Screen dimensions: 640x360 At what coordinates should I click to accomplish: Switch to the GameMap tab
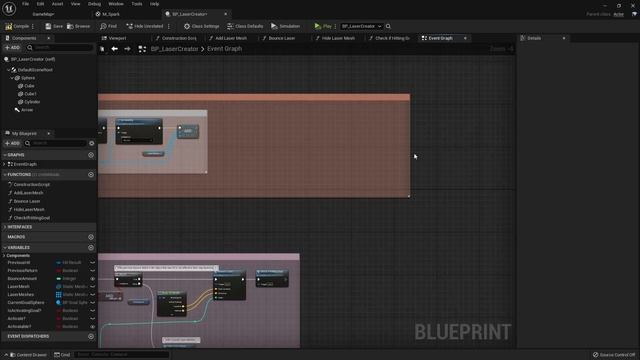(x=43, y=14)
